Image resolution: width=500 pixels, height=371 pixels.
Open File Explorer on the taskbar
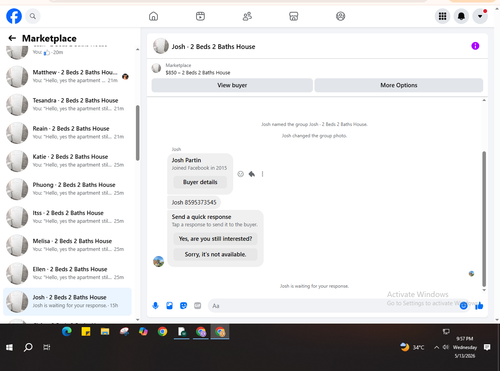[x=105, y=331]
